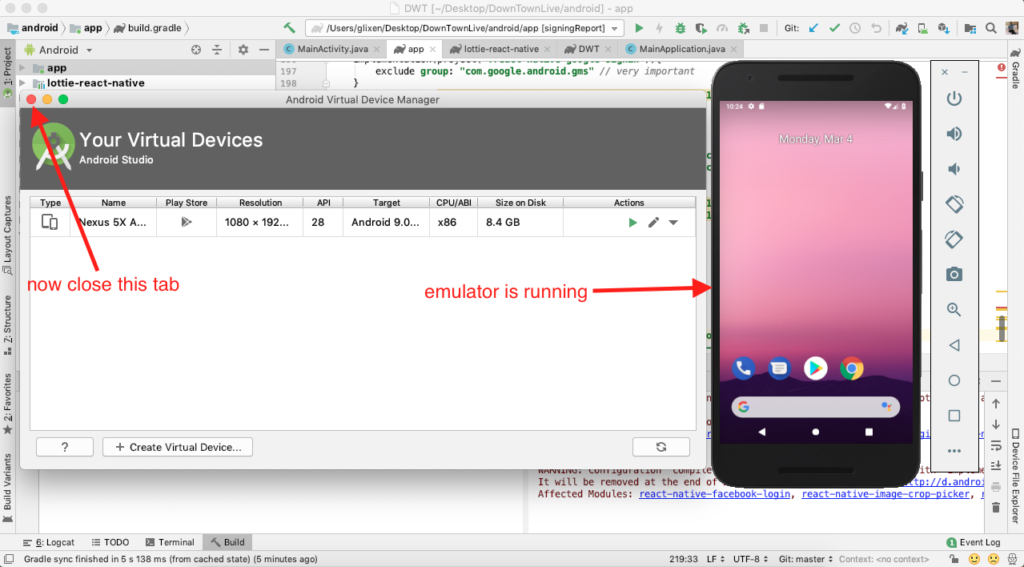Click the AVD Manager help question button
The image size is (1024, 567).
point(65,447)
